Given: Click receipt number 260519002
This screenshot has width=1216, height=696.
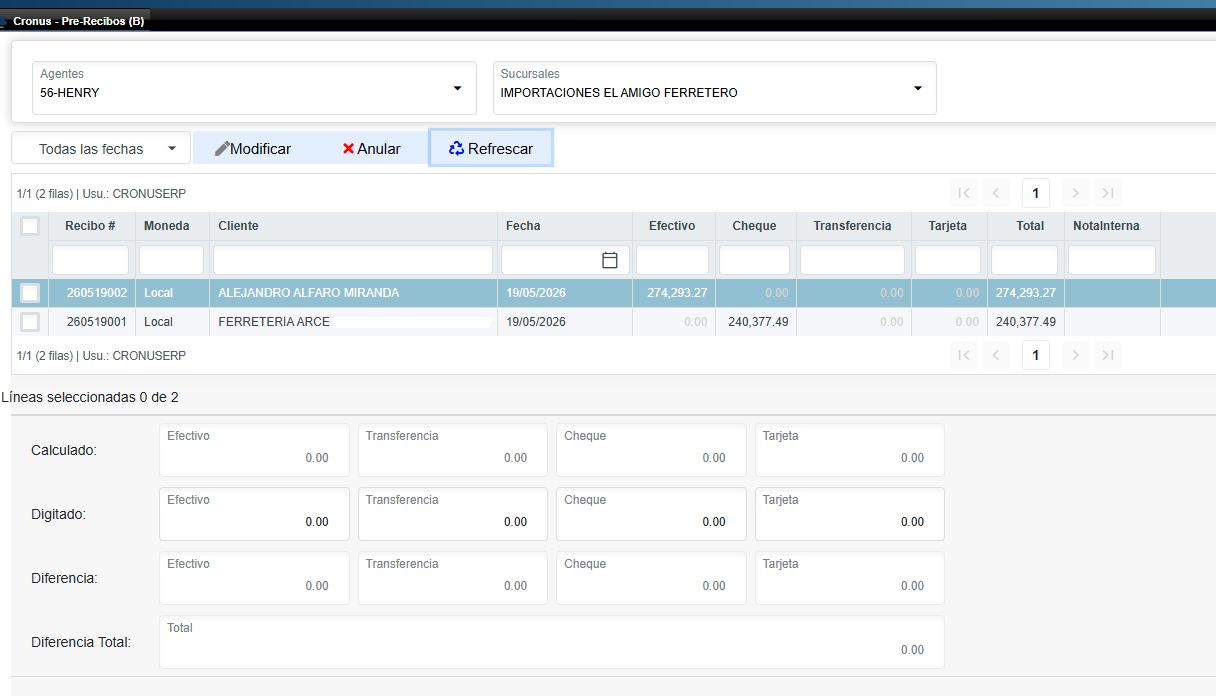Looking at the screenshot, I should pyautogui.click(x=96, y=293).
